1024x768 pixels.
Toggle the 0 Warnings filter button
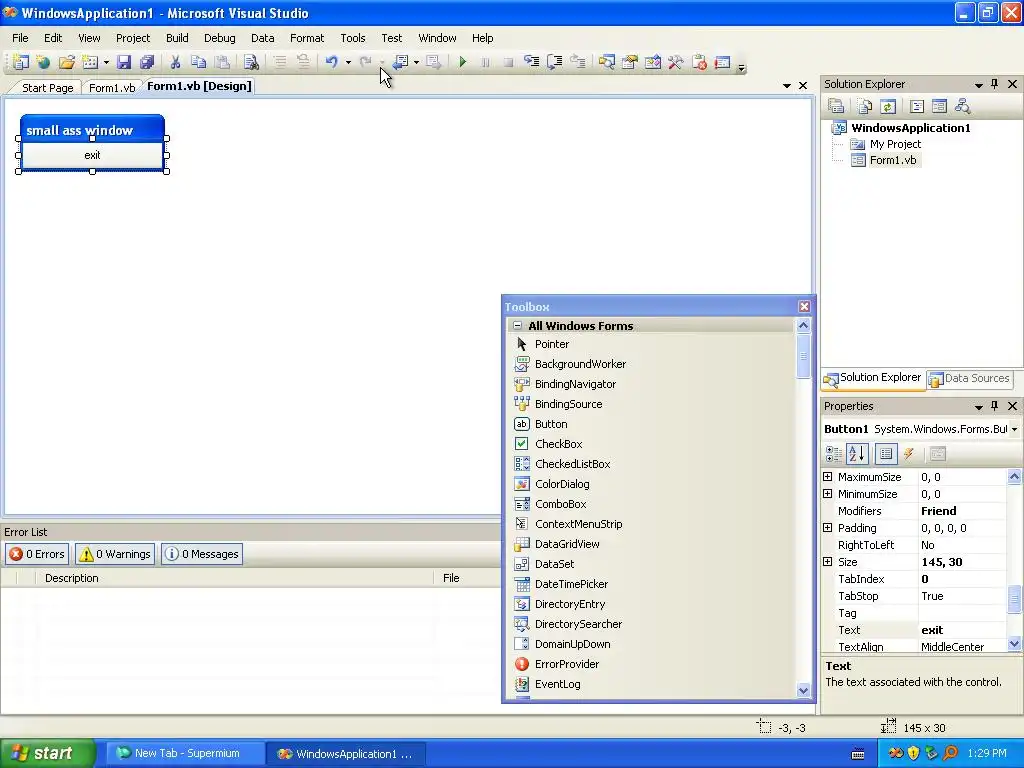point(115,554)
